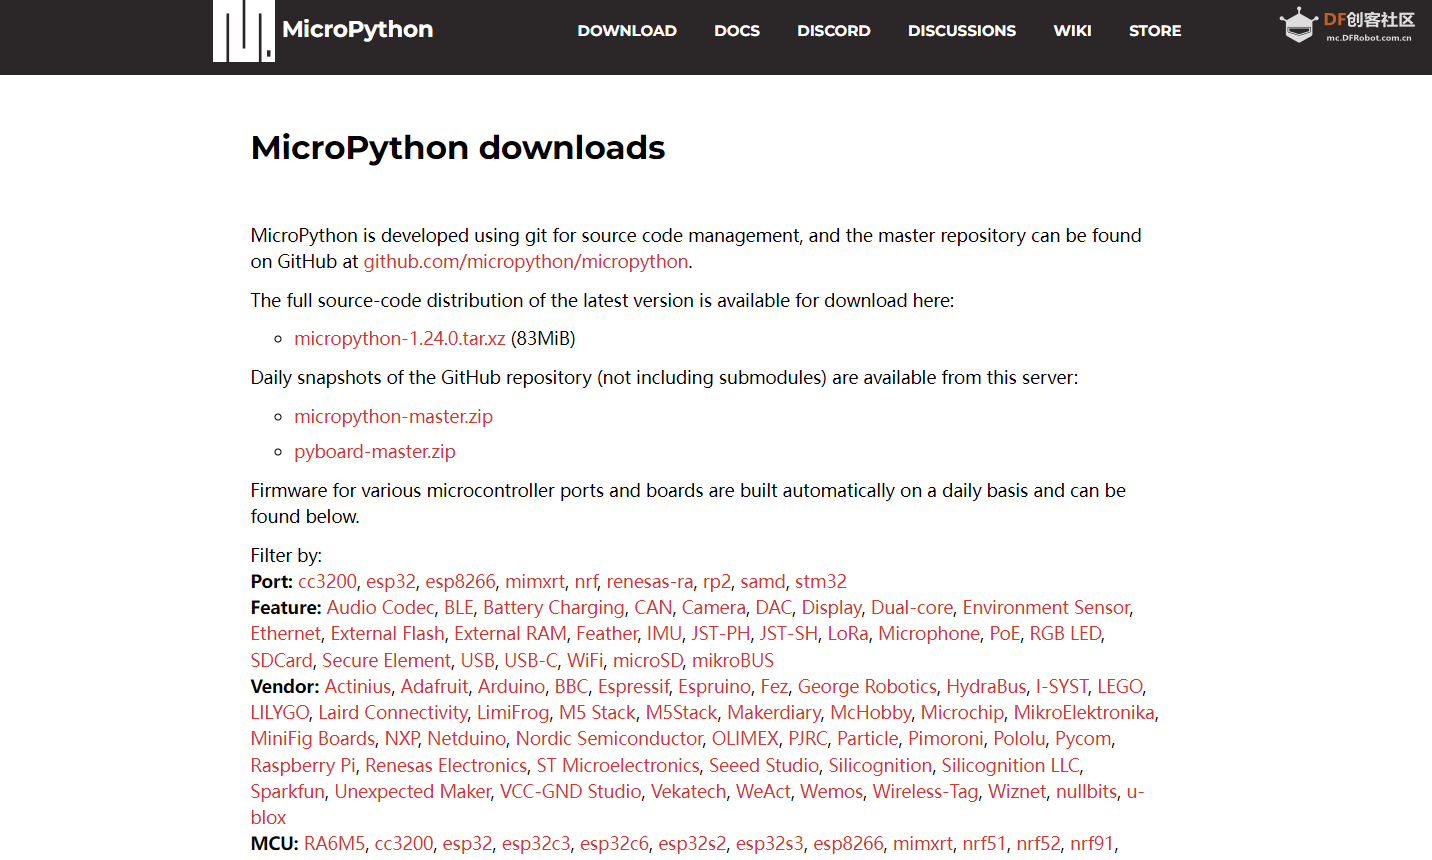Filter by renesas-ra port

pyautogui.click(x=650, y=582)
